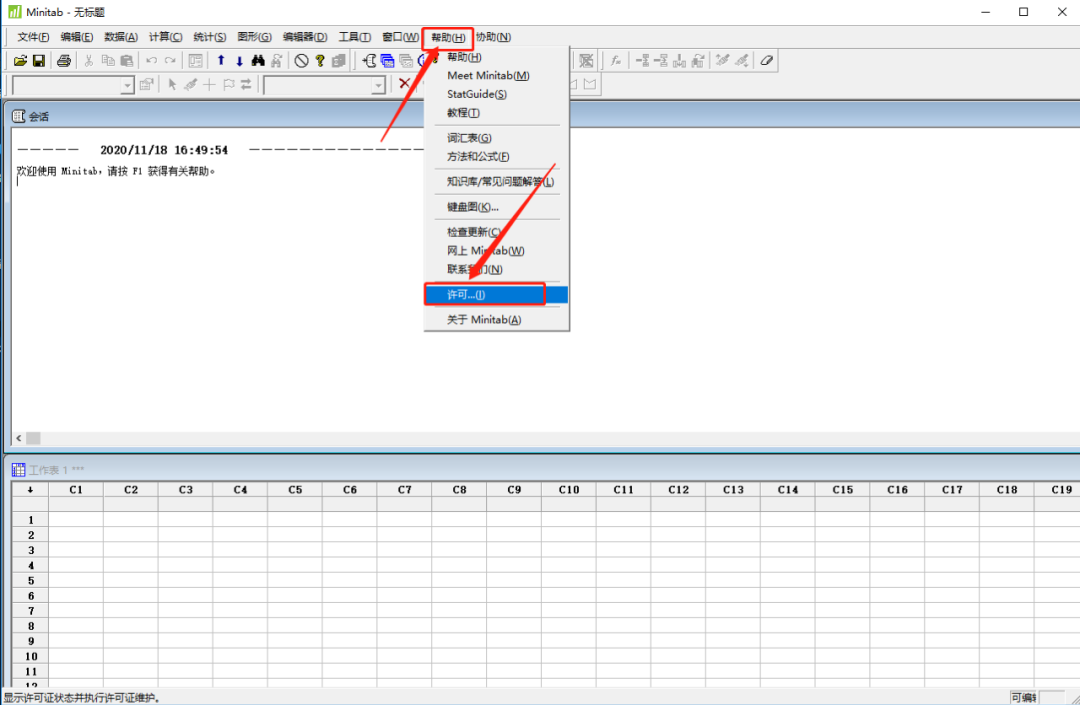Open the 计算(C) menu
This screenshot has width=1080, height=705.
165,37
